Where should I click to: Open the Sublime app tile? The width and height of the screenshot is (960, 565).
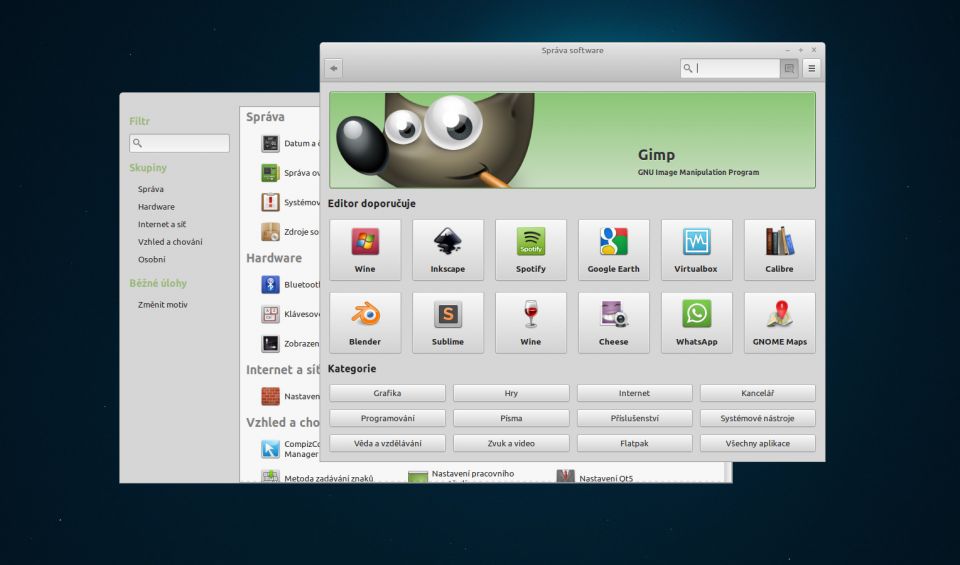coord(448,323)
